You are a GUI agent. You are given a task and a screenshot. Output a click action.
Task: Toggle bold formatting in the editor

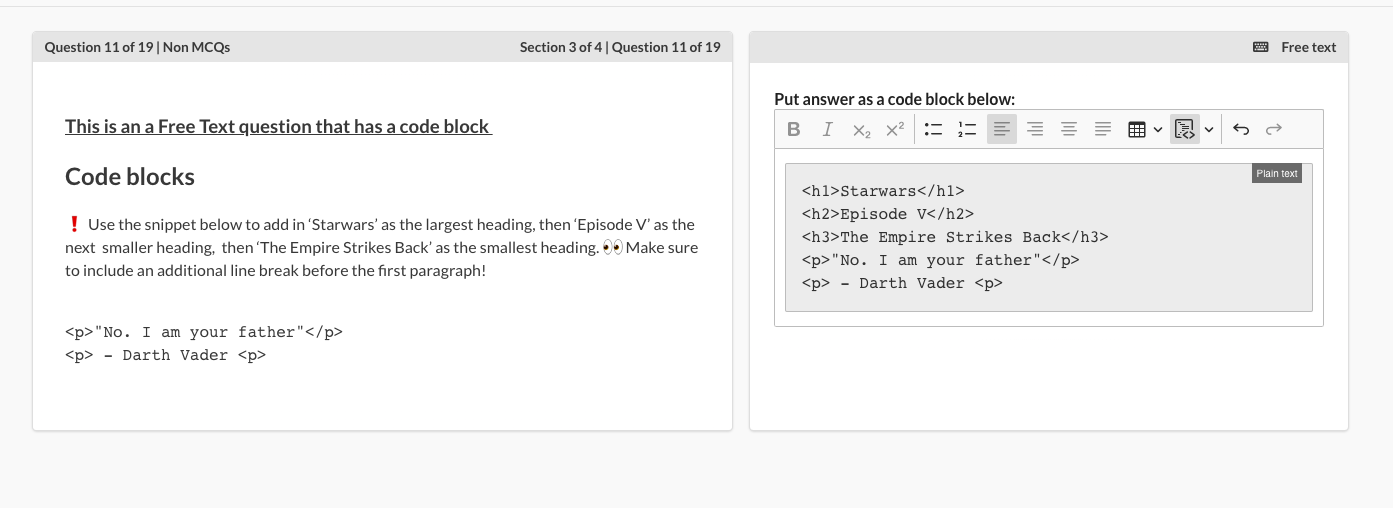[794, 129]
